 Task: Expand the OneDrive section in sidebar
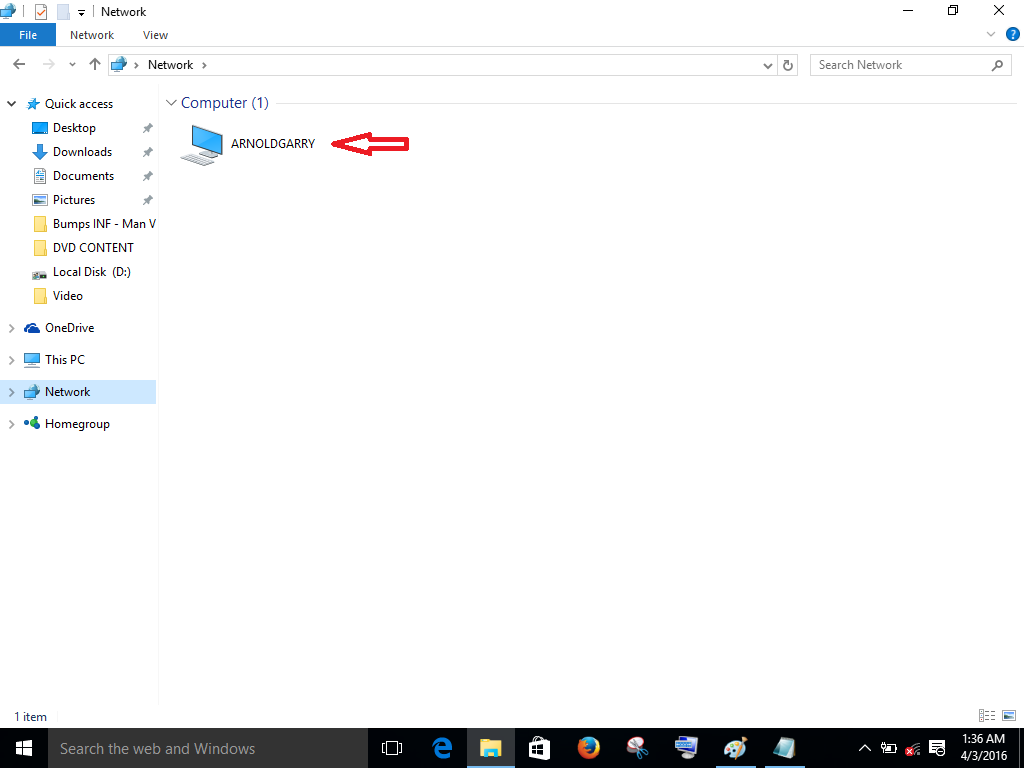[12, 327]
